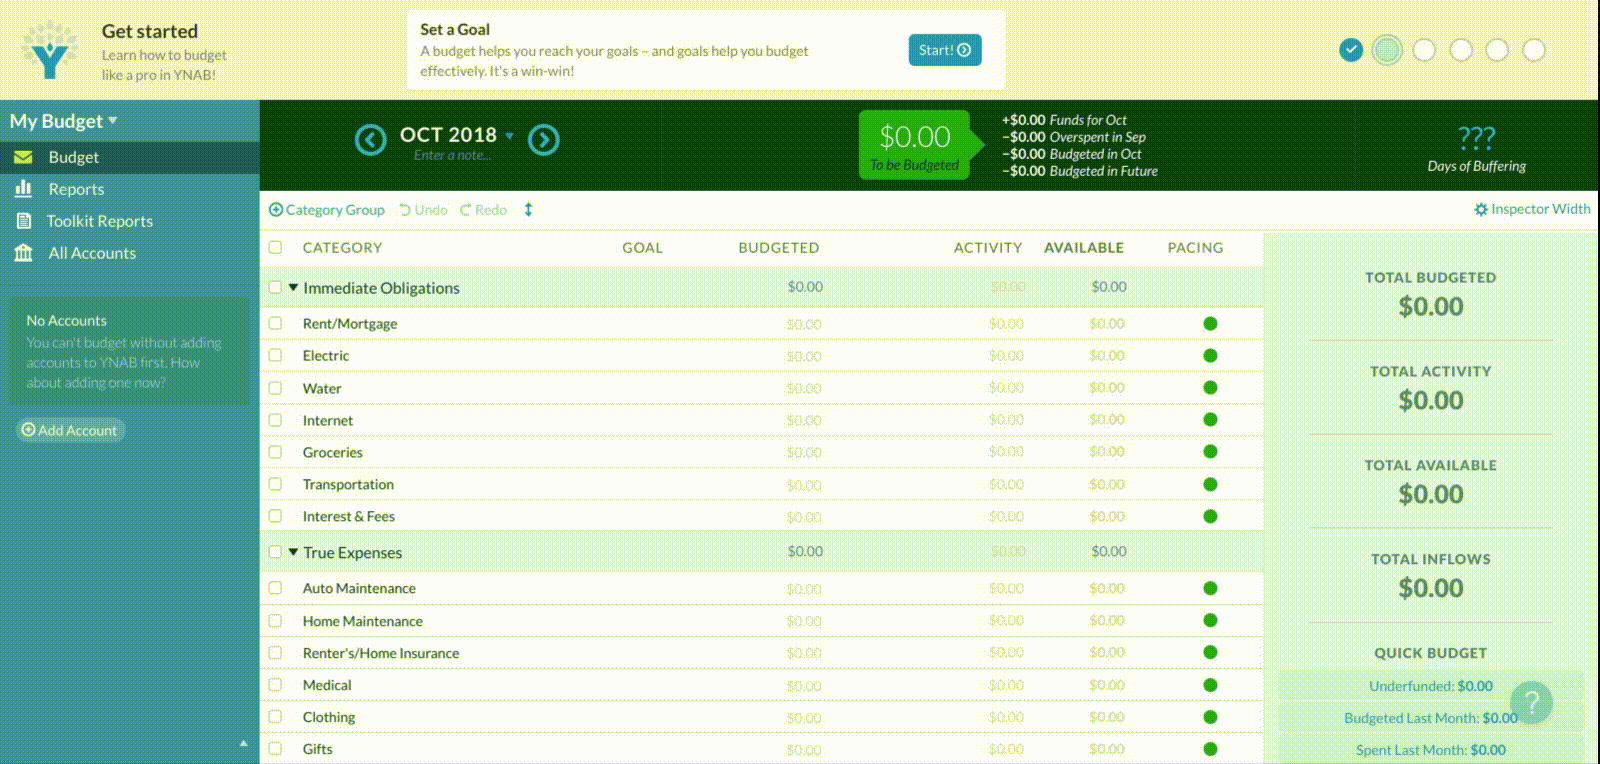The image size is (1600, 764).
Task: Click the Add Account button
Action: point(70,430)
